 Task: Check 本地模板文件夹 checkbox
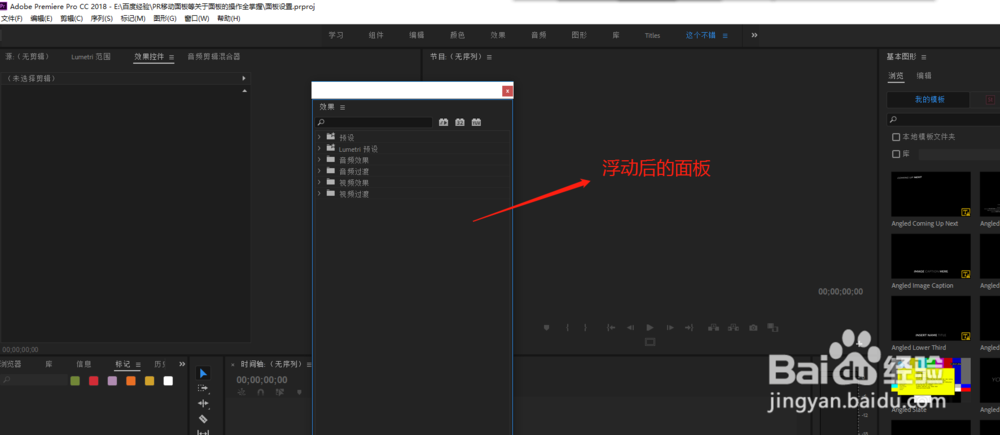(896, 137)
